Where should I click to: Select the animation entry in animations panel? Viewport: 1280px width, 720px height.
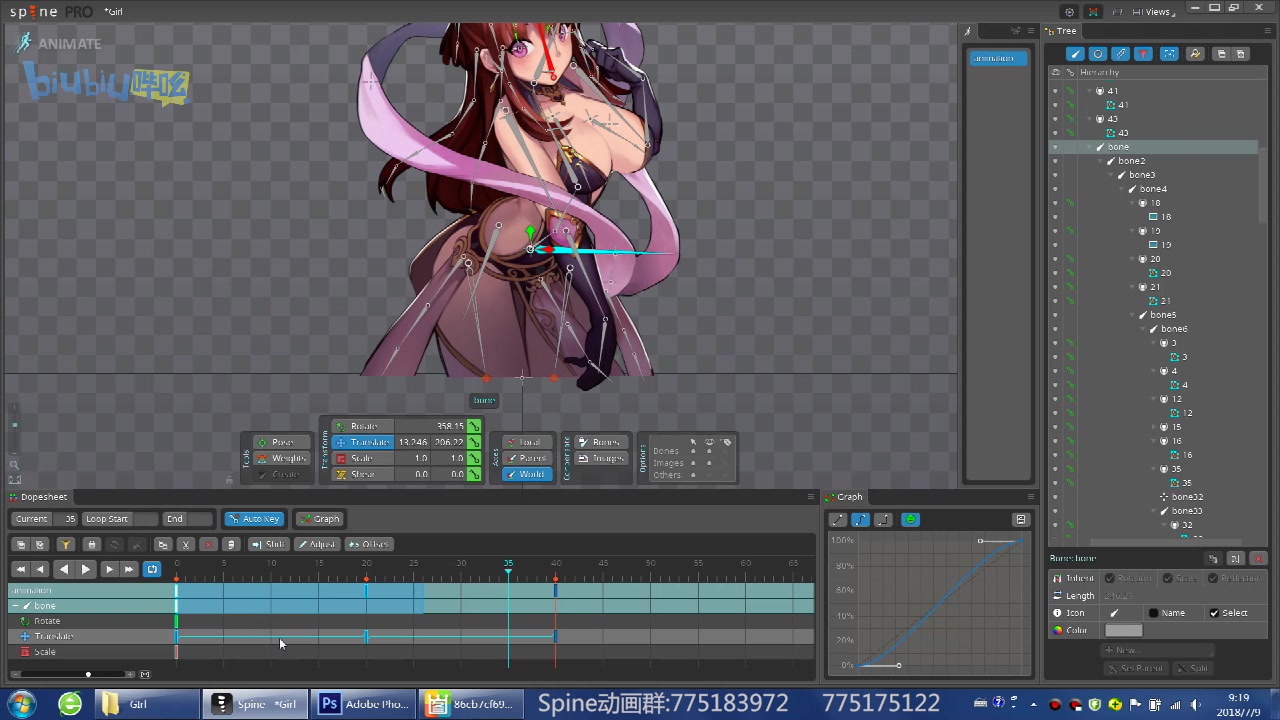tap(997, 58)
